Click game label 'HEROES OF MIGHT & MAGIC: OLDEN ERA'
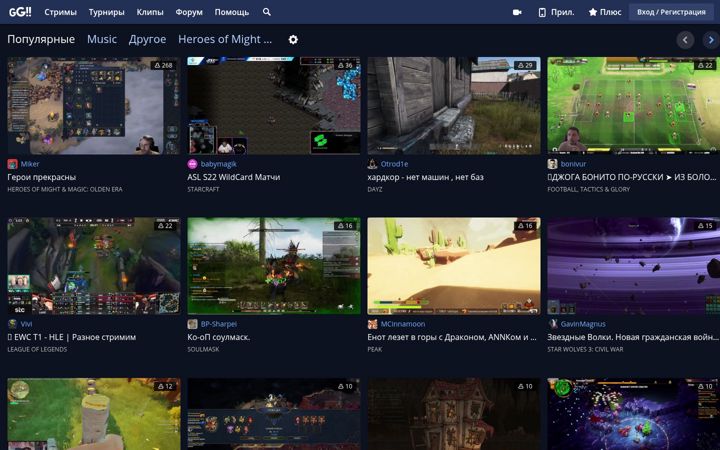This screenshot has width=720, height=450. click(65, 189)
